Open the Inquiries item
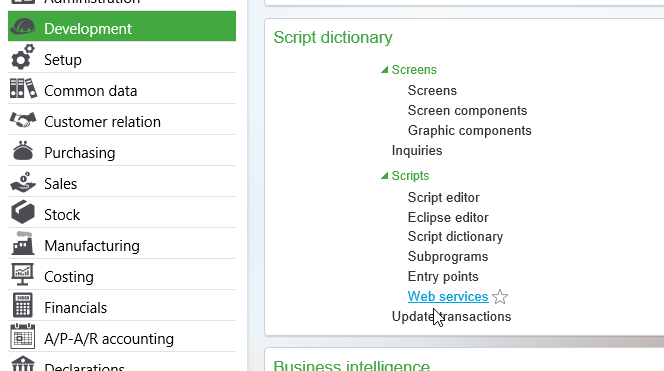 417,150
